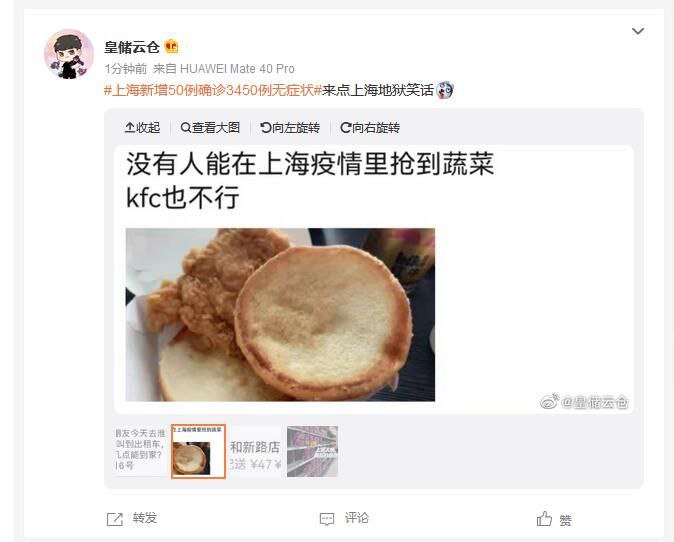Open the 皇储云仓 username profile link
The image size is (674, 542).
click(x=132, y=47)
